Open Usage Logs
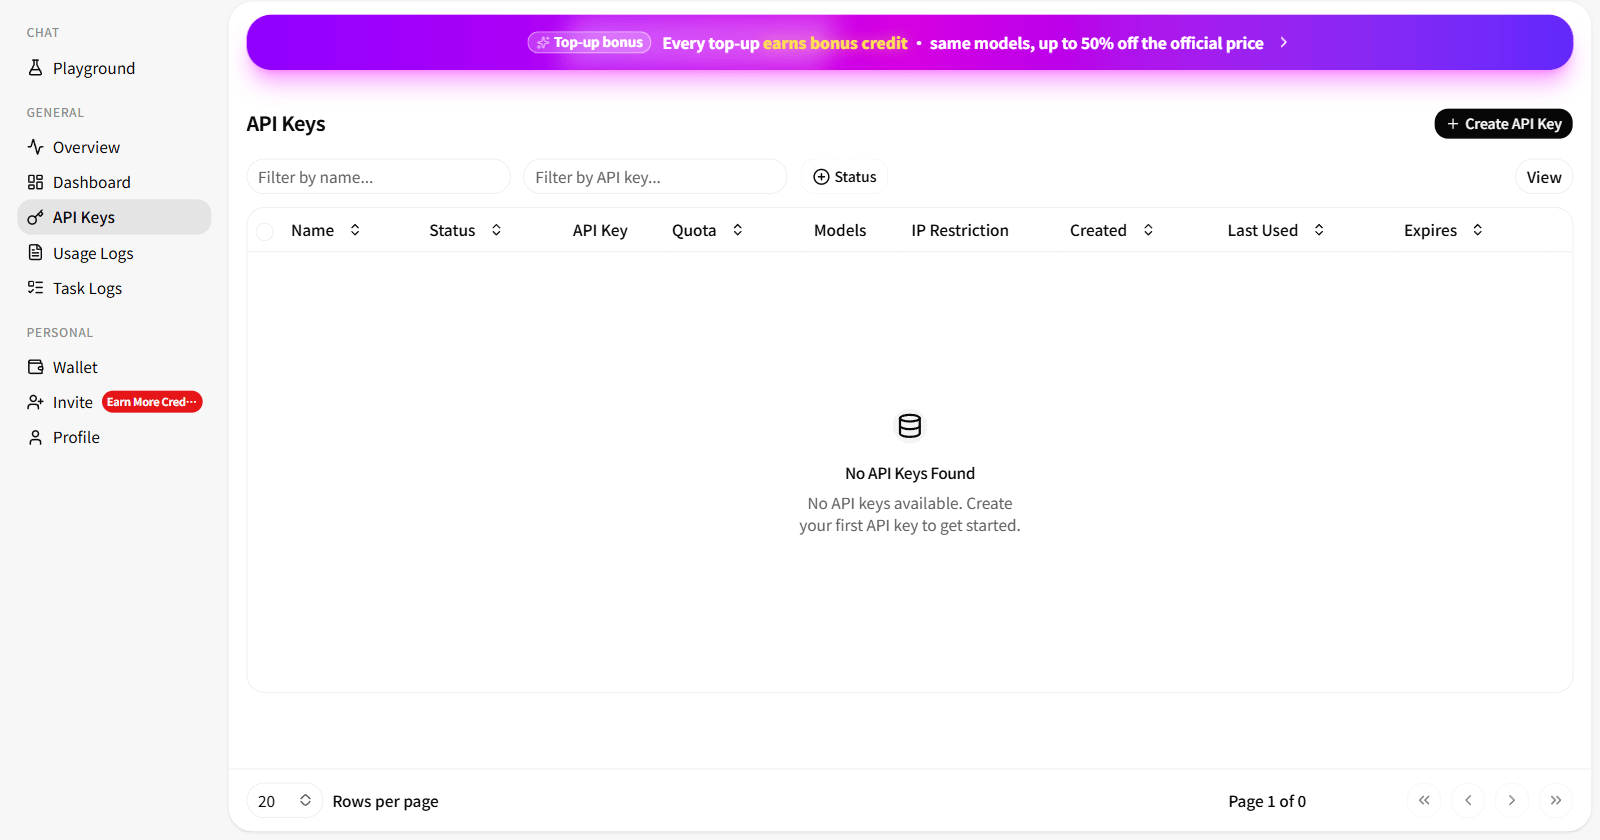This screenshot has width=1600, height=840. 114,253
